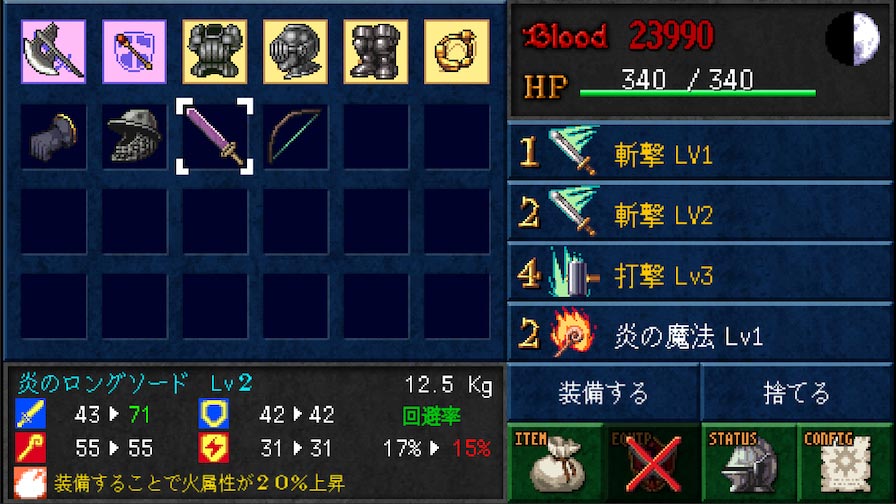896x504 pixels.
Task: Open the ITEM bag tab
Action: 555,463
